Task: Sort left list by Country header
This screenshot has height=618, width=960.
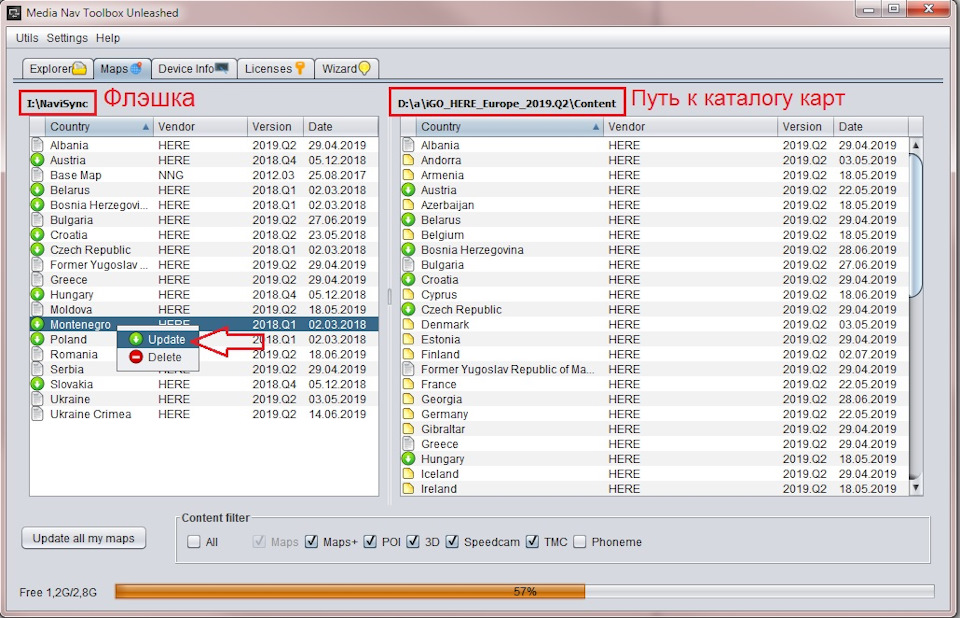Action: [x=99, y=127]
